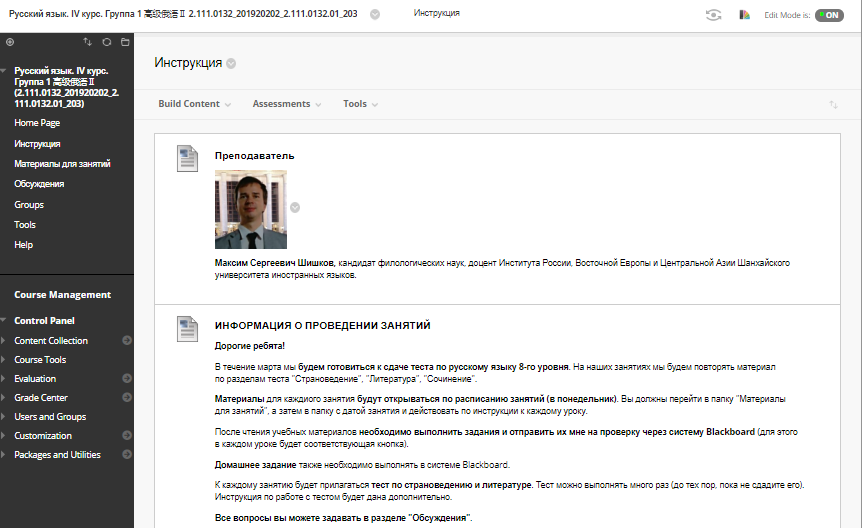Open Content Collection arrow icon
The width and height of the screenshot is (862, 528).
click(x=127, y=341)
